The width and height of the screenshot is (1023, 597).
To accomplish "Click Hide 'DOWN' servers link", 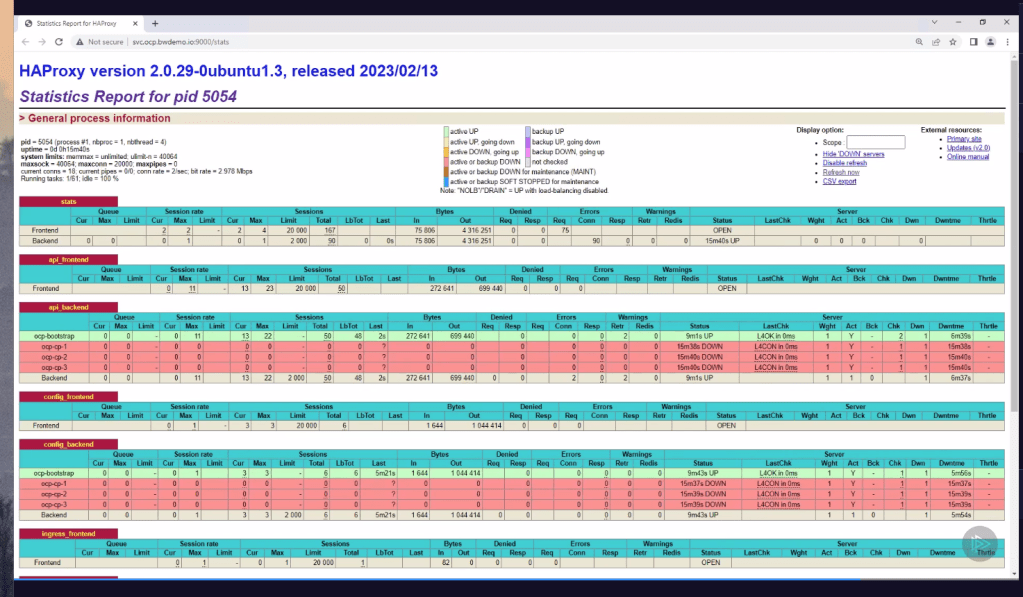I will pos(853,154).
